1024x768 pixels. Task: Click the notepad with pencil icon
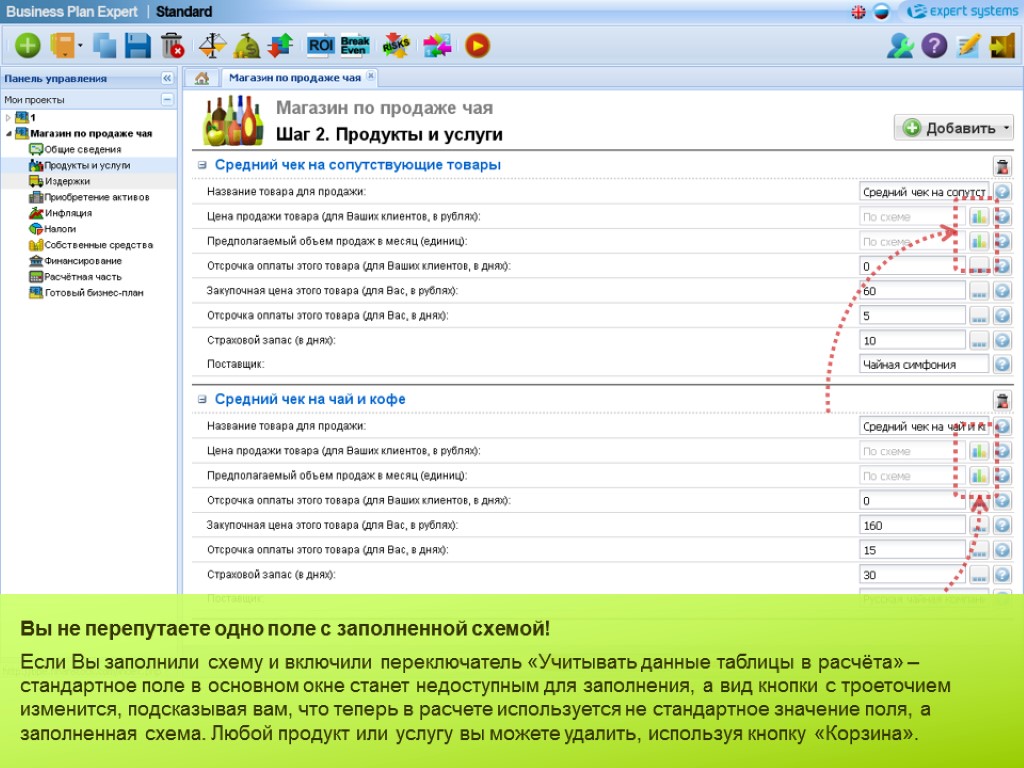pyautogui.click(x=968, y=46)
